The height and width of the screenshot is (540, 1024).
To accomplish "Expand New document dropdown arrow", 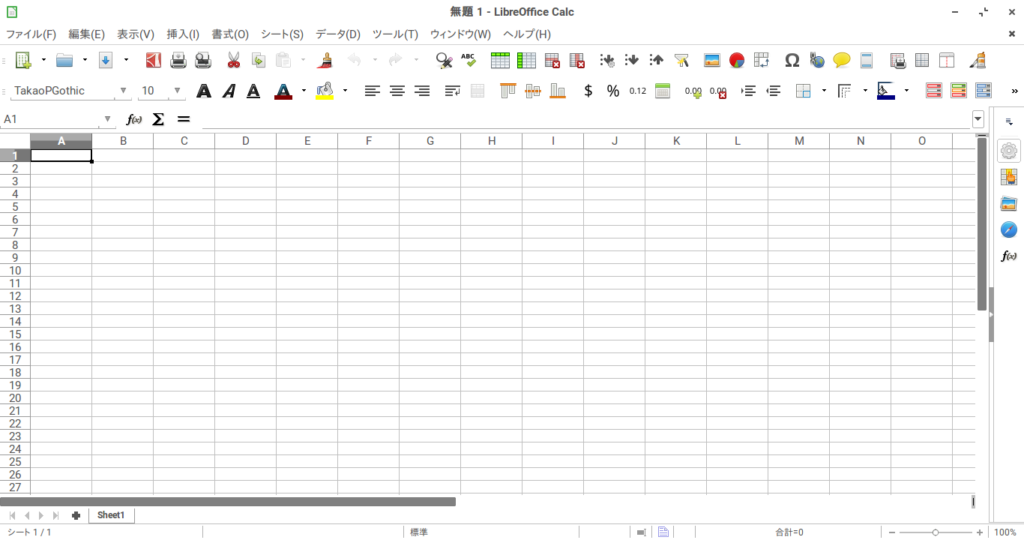I will point(44,61).
